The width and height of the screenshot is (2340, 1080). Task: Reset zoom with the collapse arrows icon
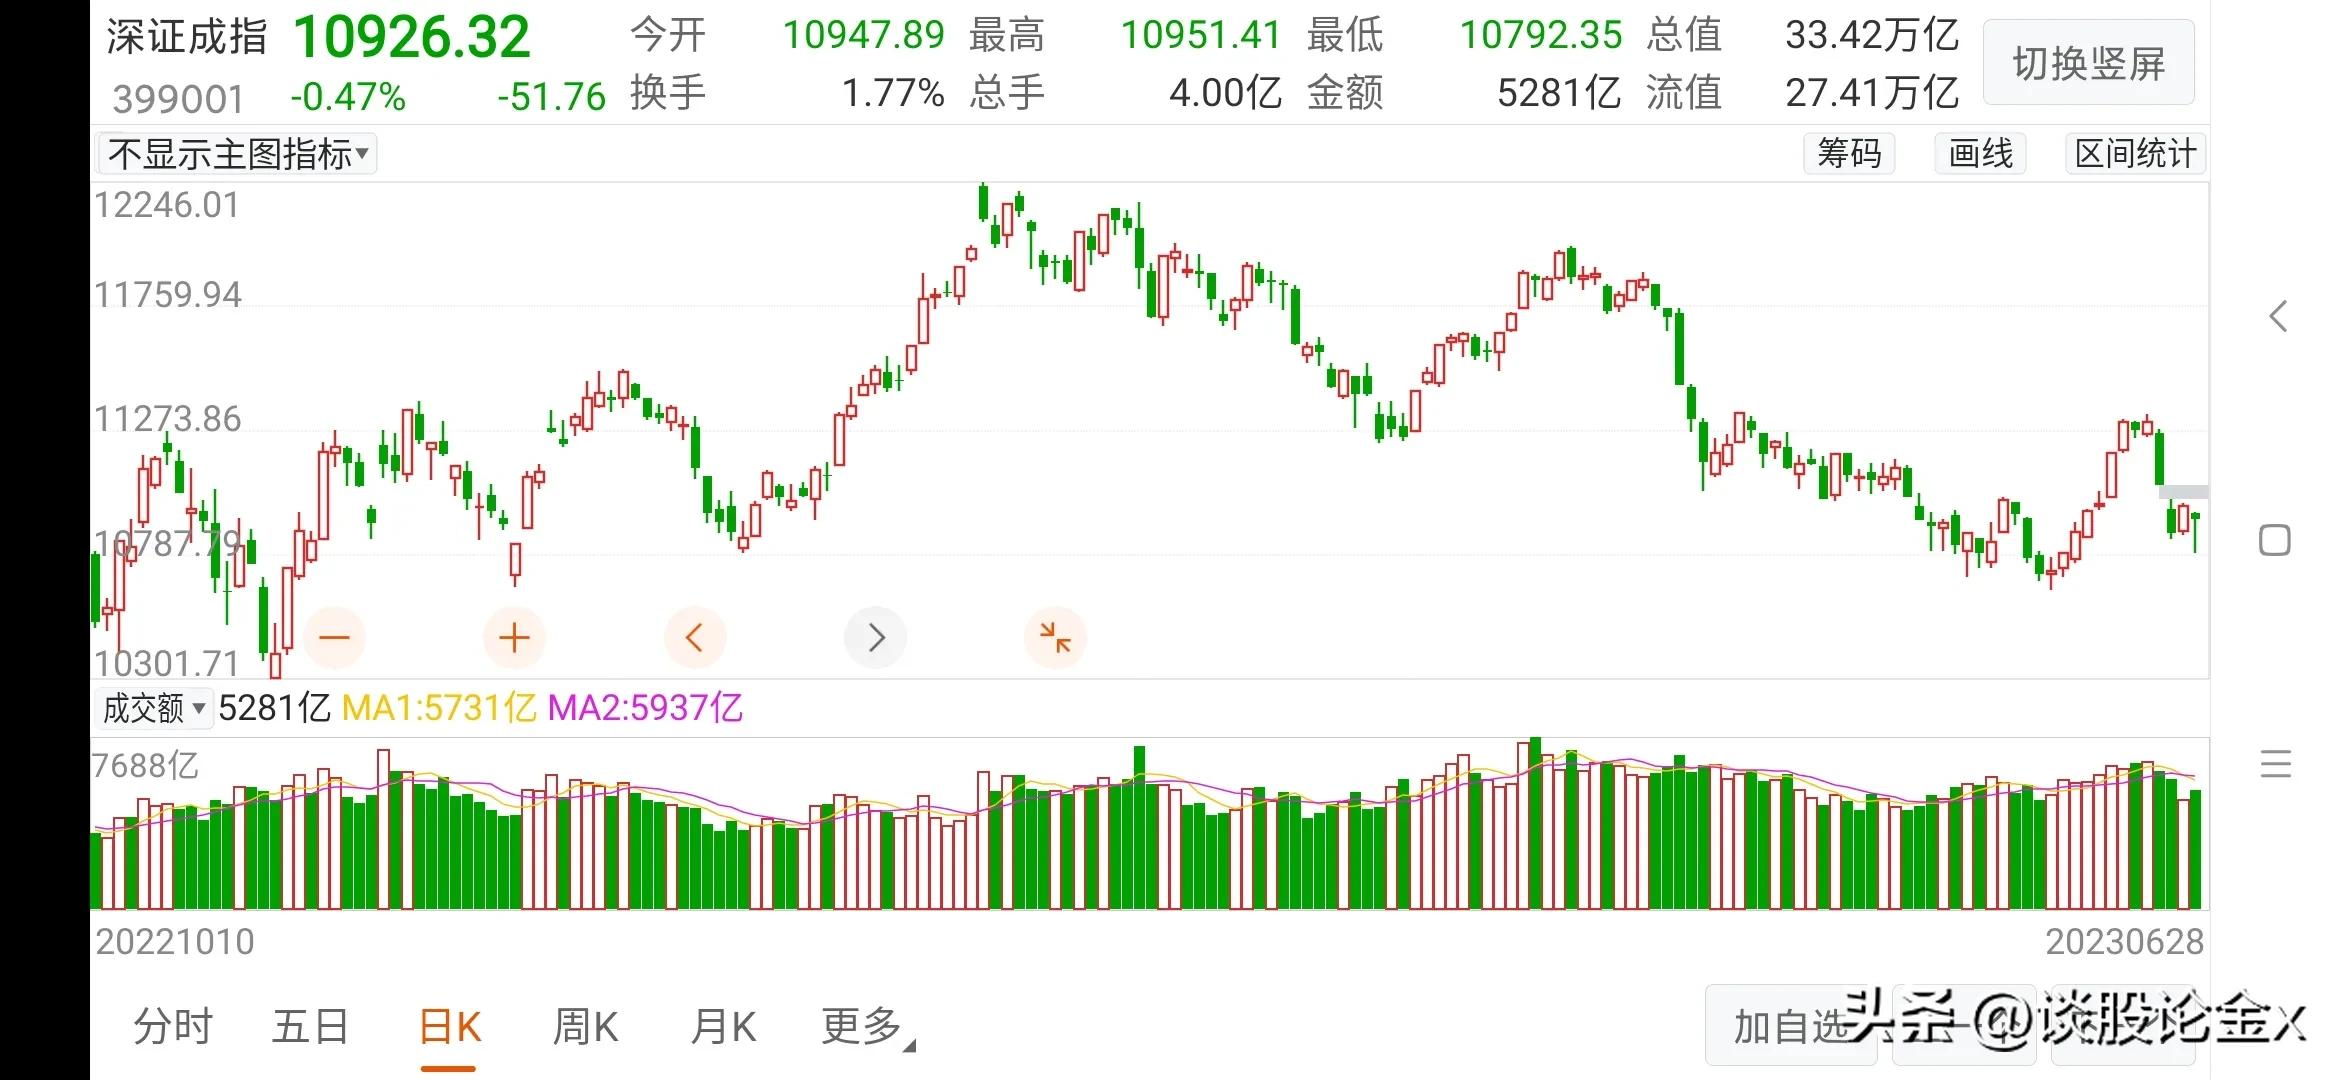(x=1056, y=637)
